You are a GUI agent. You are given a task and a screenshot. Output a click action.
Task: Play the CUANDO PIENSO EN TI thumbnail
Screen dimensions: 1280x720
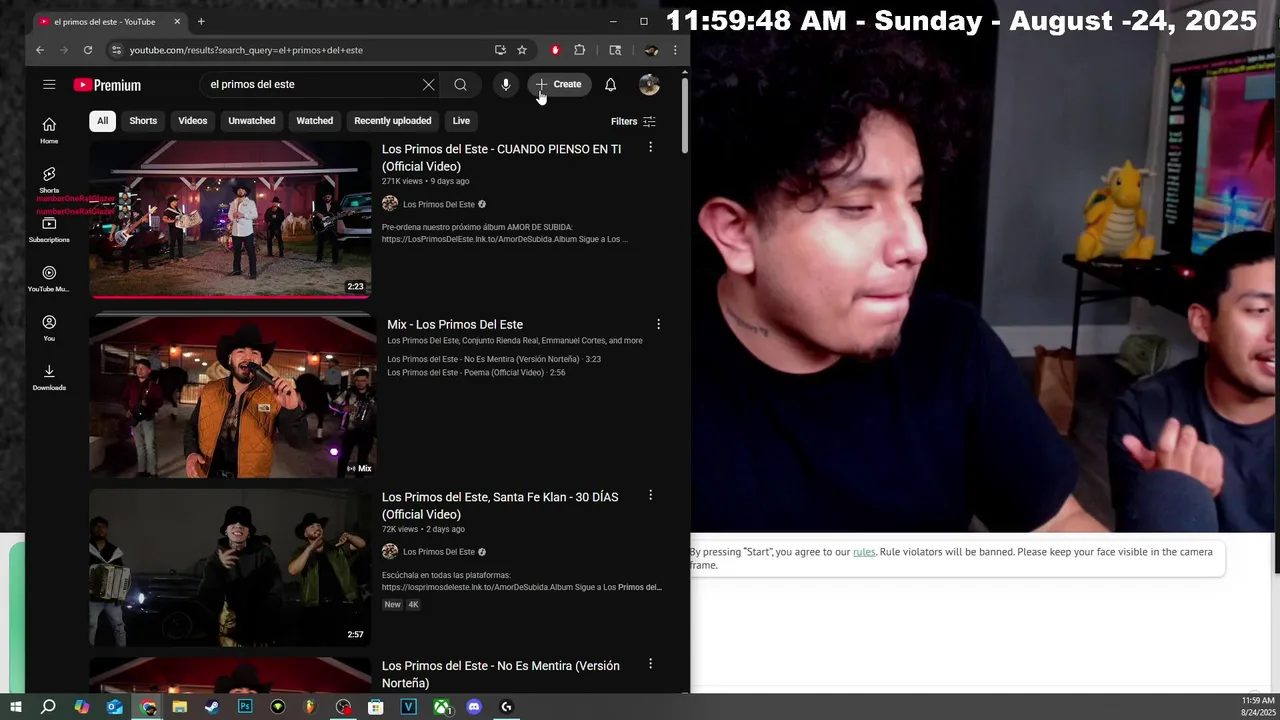tap(230, 219)
